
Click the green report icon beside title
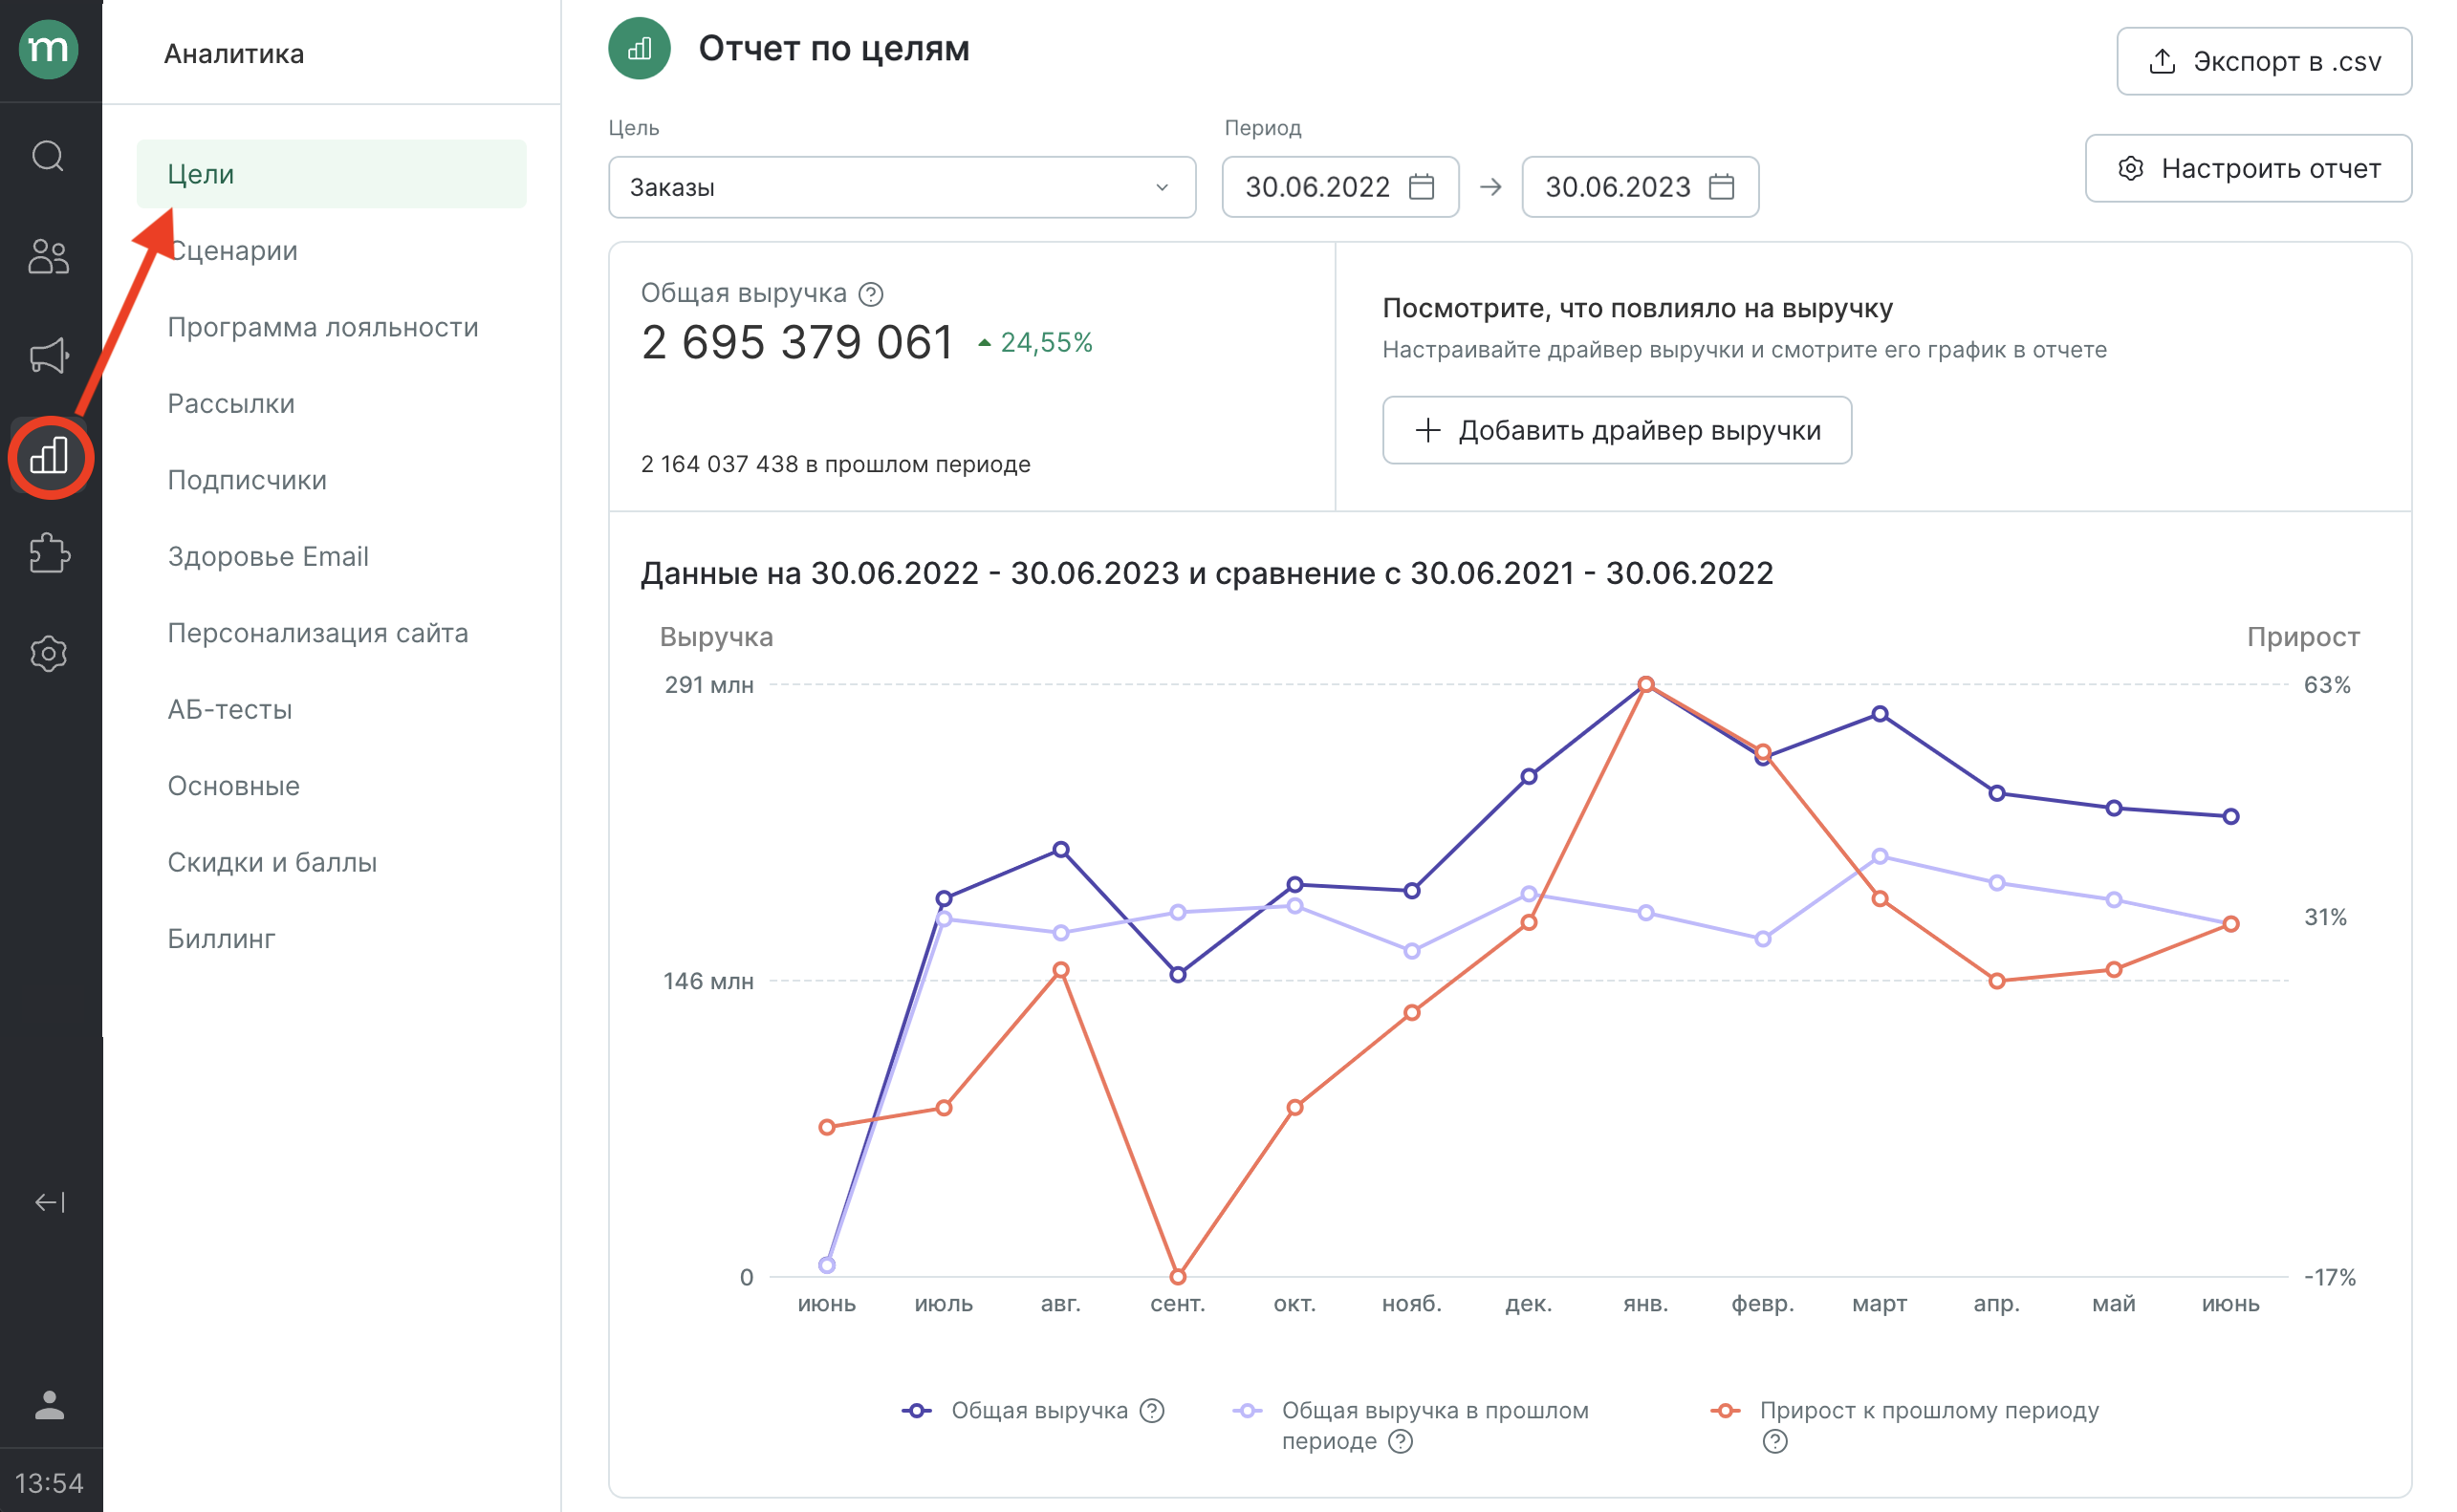click(639, 49)
